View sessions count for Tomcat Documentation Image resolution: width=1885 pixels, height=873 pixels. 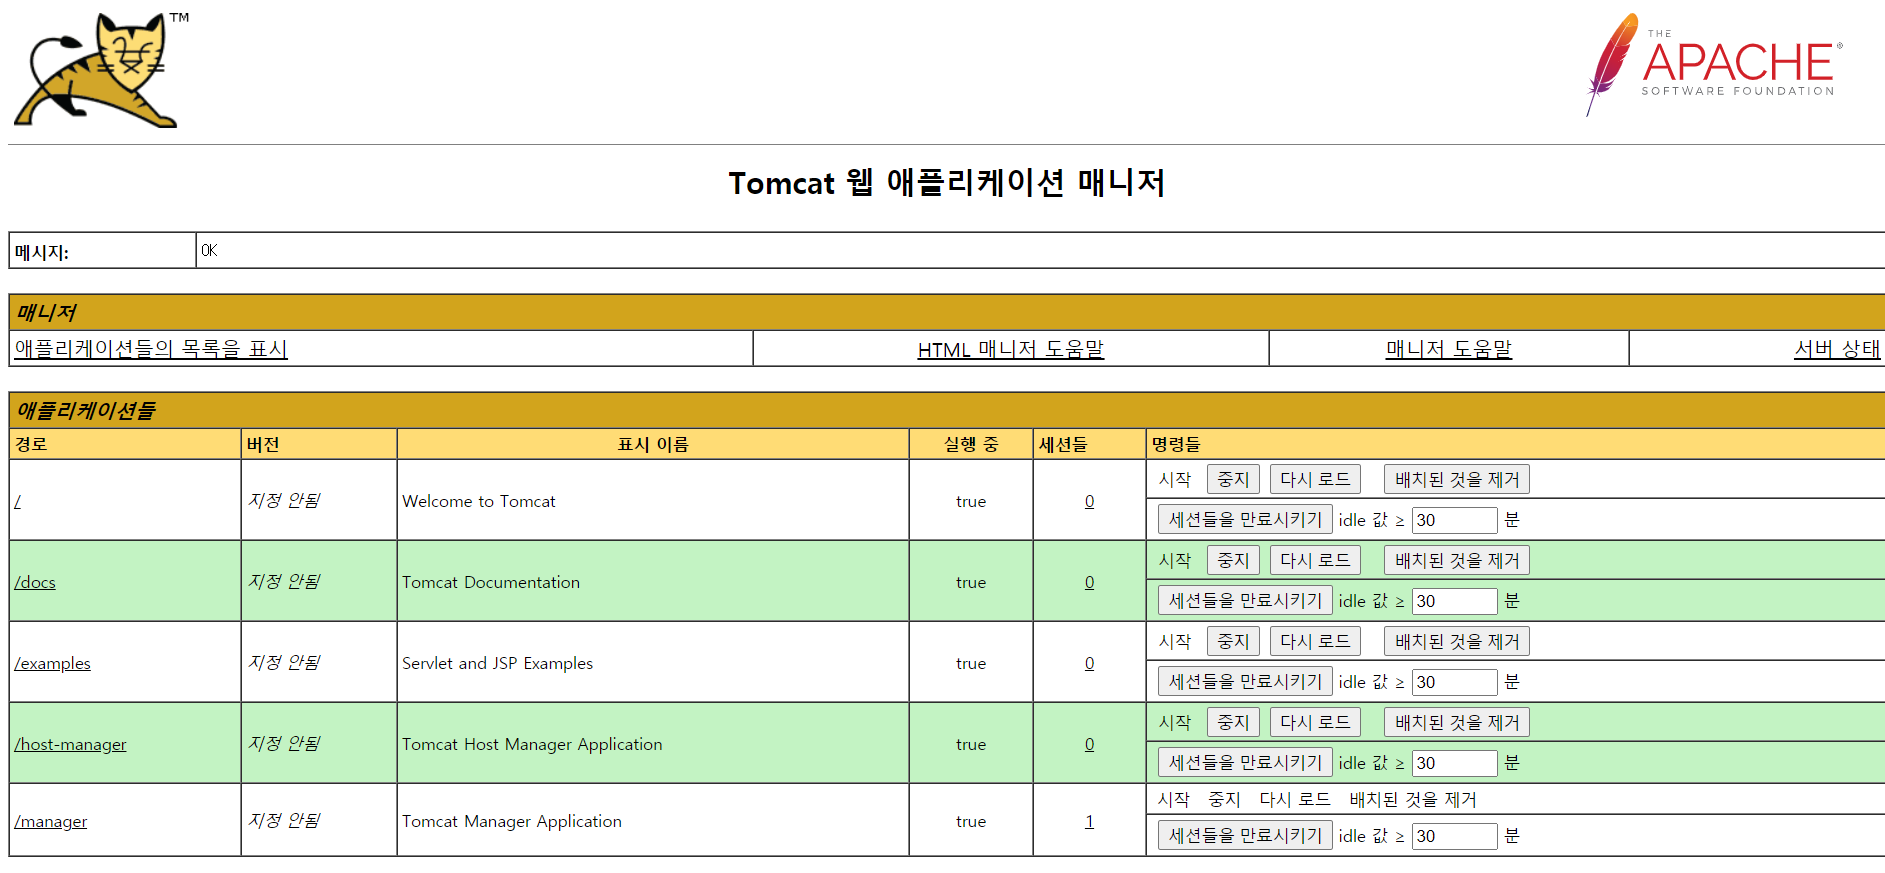pyautogui.click(x=1089, y=582)
